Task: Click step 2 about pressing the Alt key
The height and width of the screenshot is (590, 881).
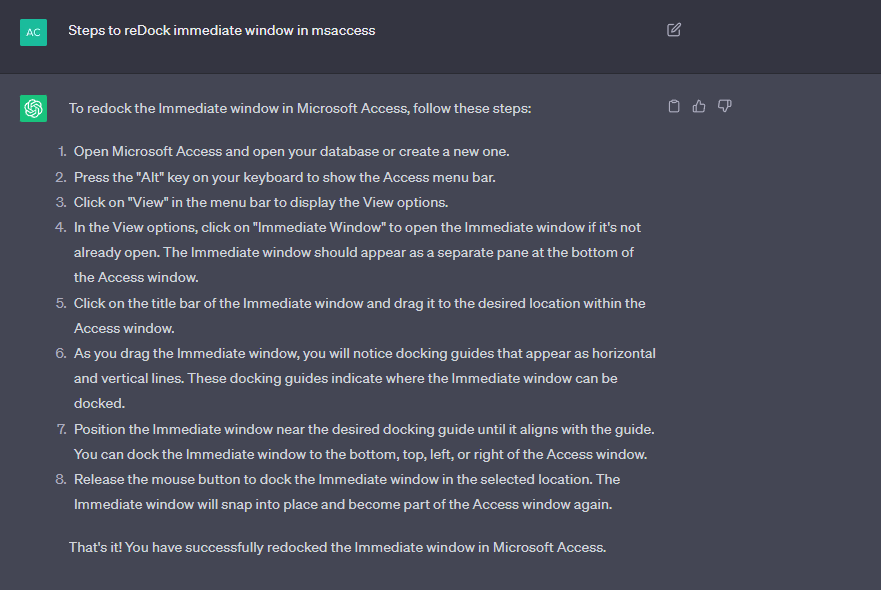Action: click(x=284, y=177)
